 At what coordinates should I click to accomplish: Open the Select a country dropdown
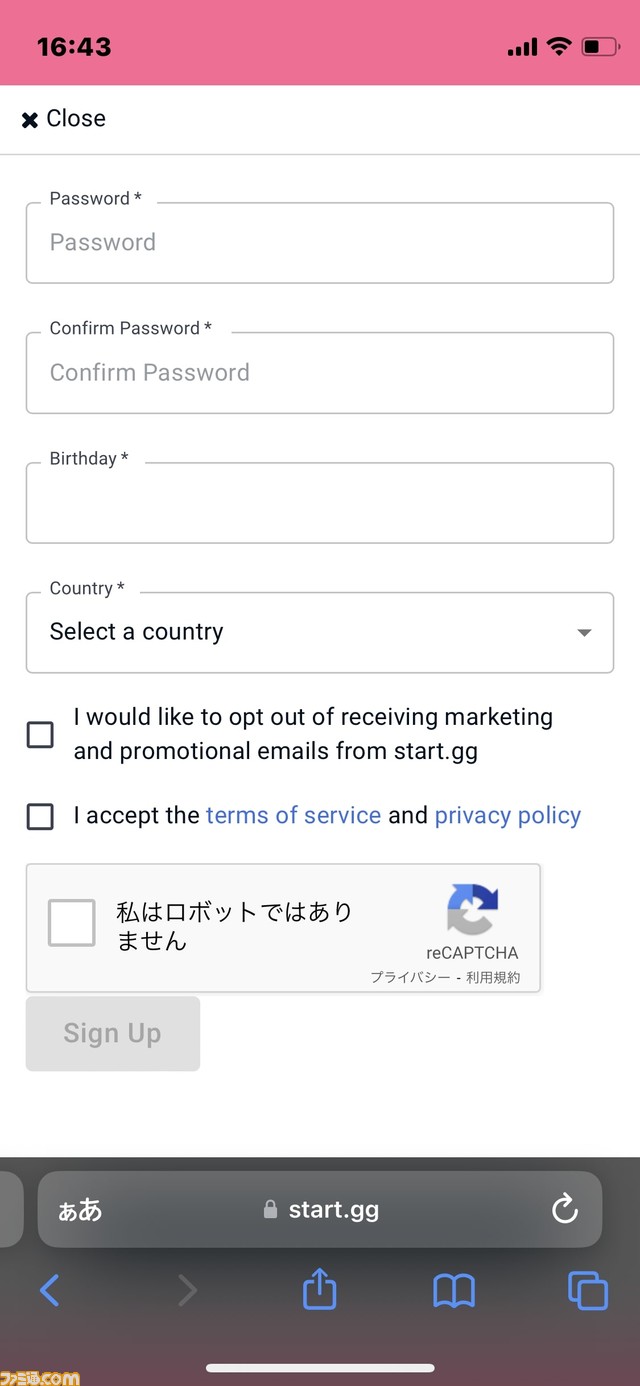click(x=320, y=632)
